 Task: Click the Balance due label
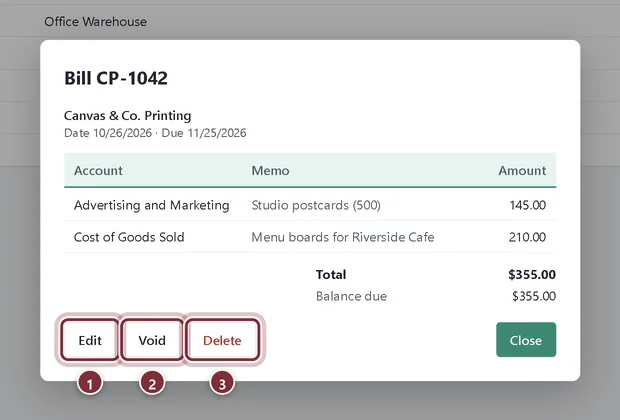point(351,296)
